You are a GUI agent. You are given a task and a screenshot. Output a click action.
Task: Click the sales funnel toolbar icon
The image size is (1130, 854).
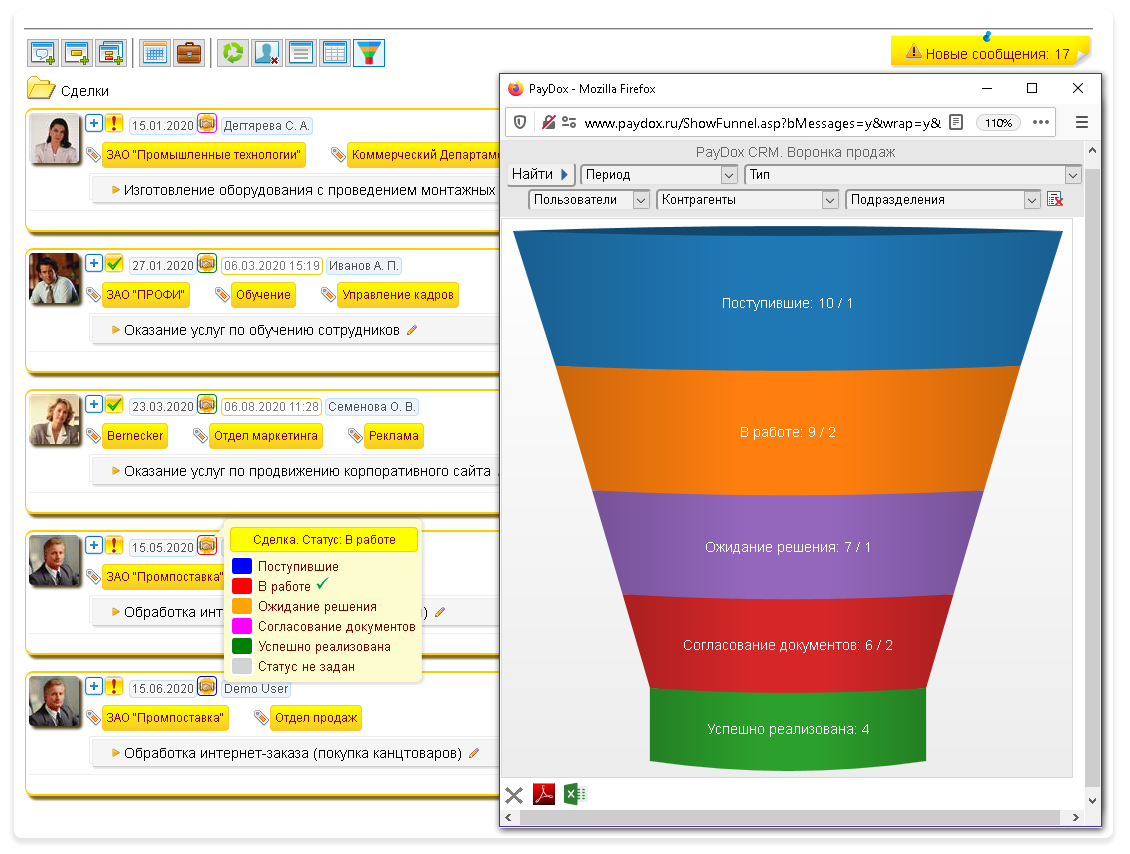click(x=369, y=53)
